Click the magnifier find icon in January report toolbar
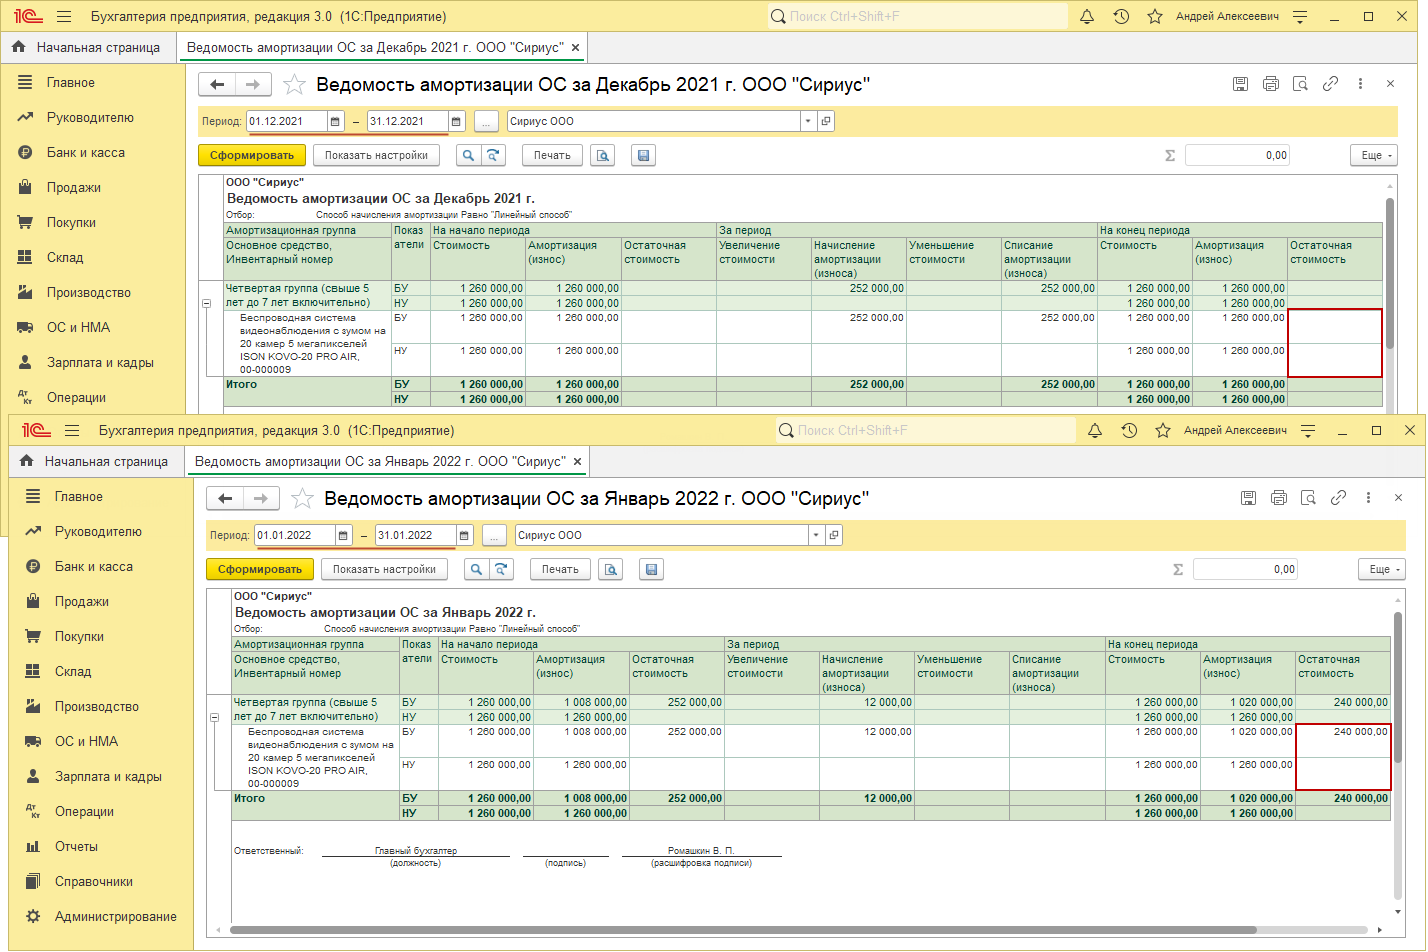This screenshot has height=952, width=1428. pyautogui.click(x=476, y=569)
